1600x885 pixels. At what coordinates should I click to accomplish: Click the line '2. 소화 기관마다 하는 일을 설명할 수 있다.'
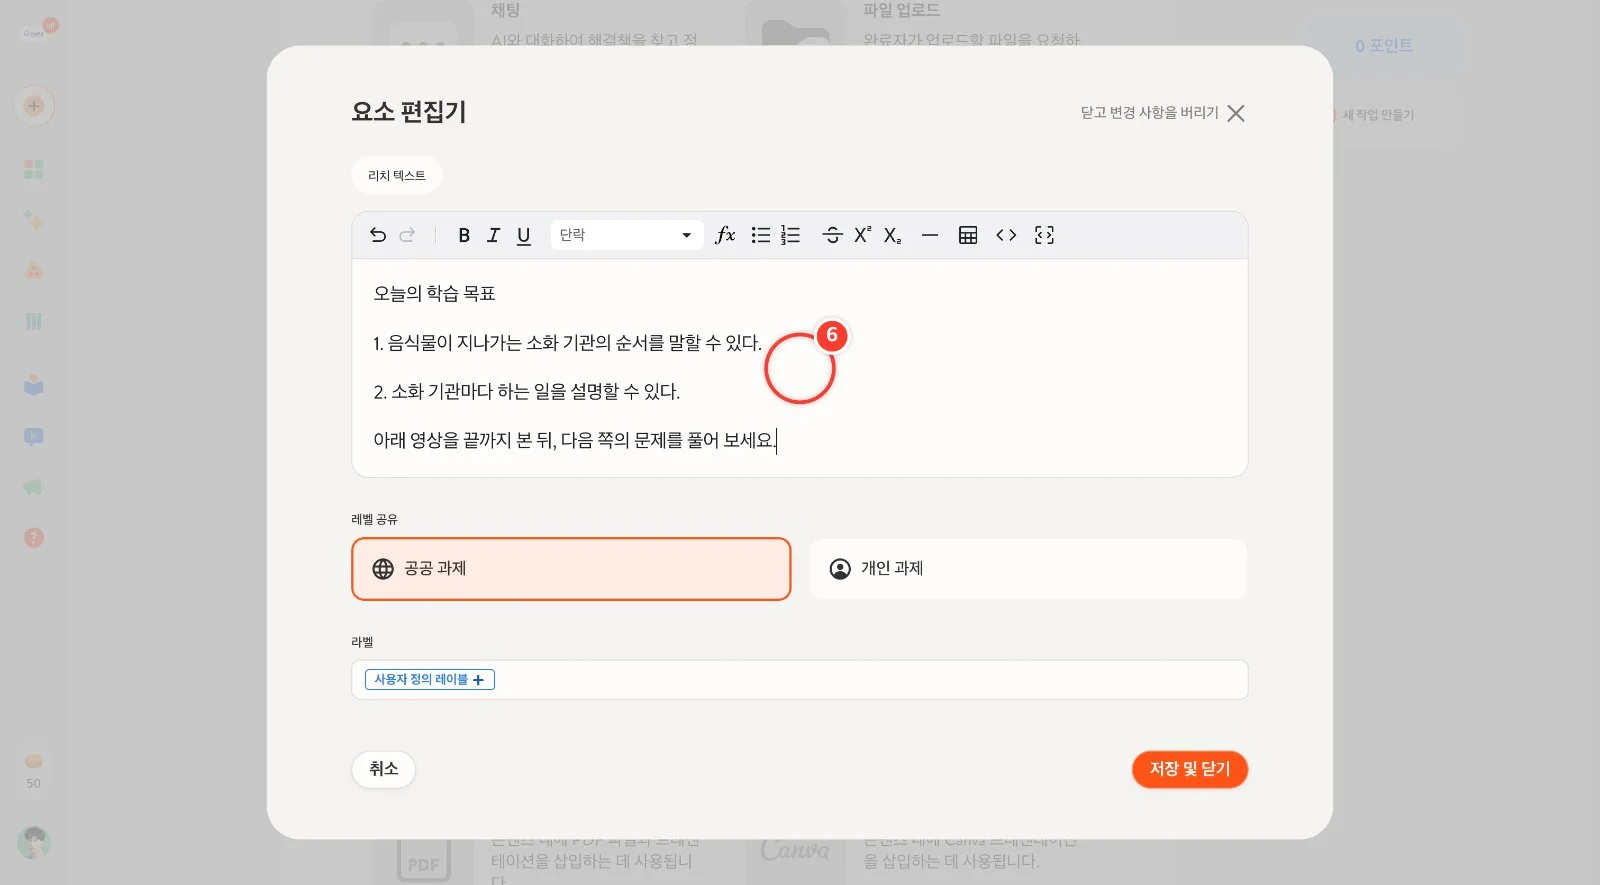tap(527, 392)
